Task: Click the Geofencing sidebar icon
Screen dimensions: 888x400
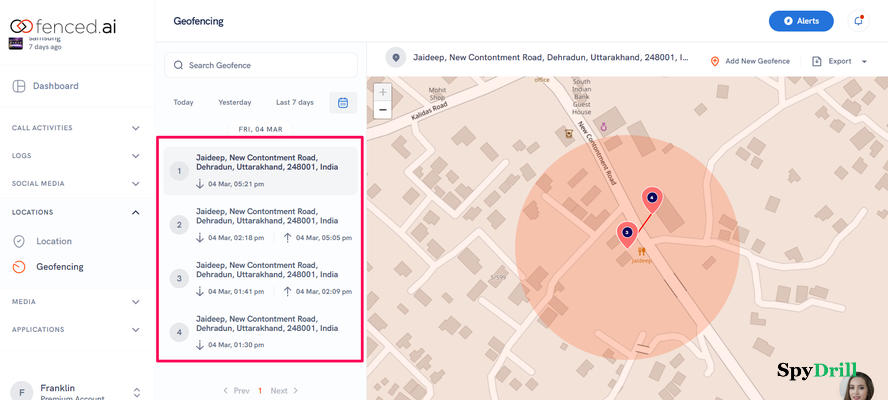Action: coord(19,267)
